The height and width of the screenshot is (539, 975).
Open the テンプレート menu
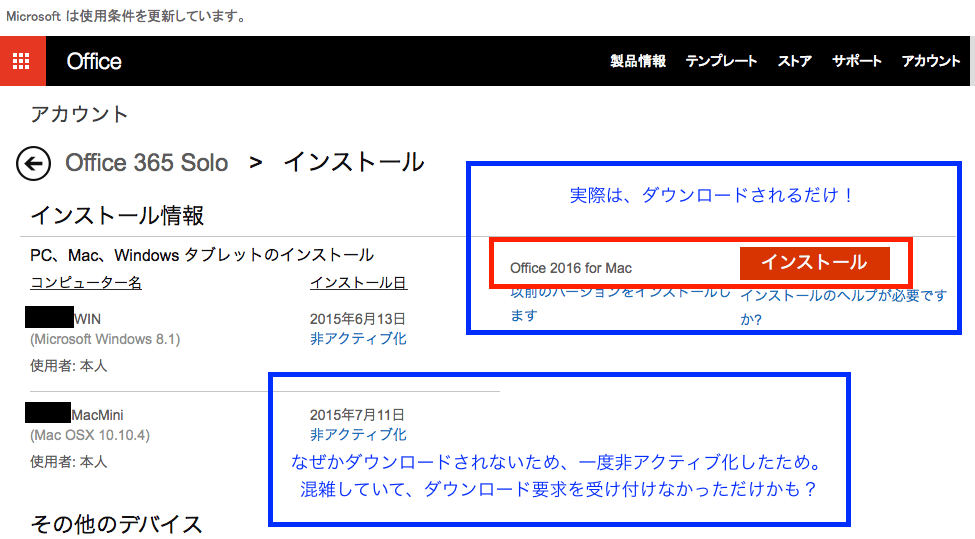(721, 61)
